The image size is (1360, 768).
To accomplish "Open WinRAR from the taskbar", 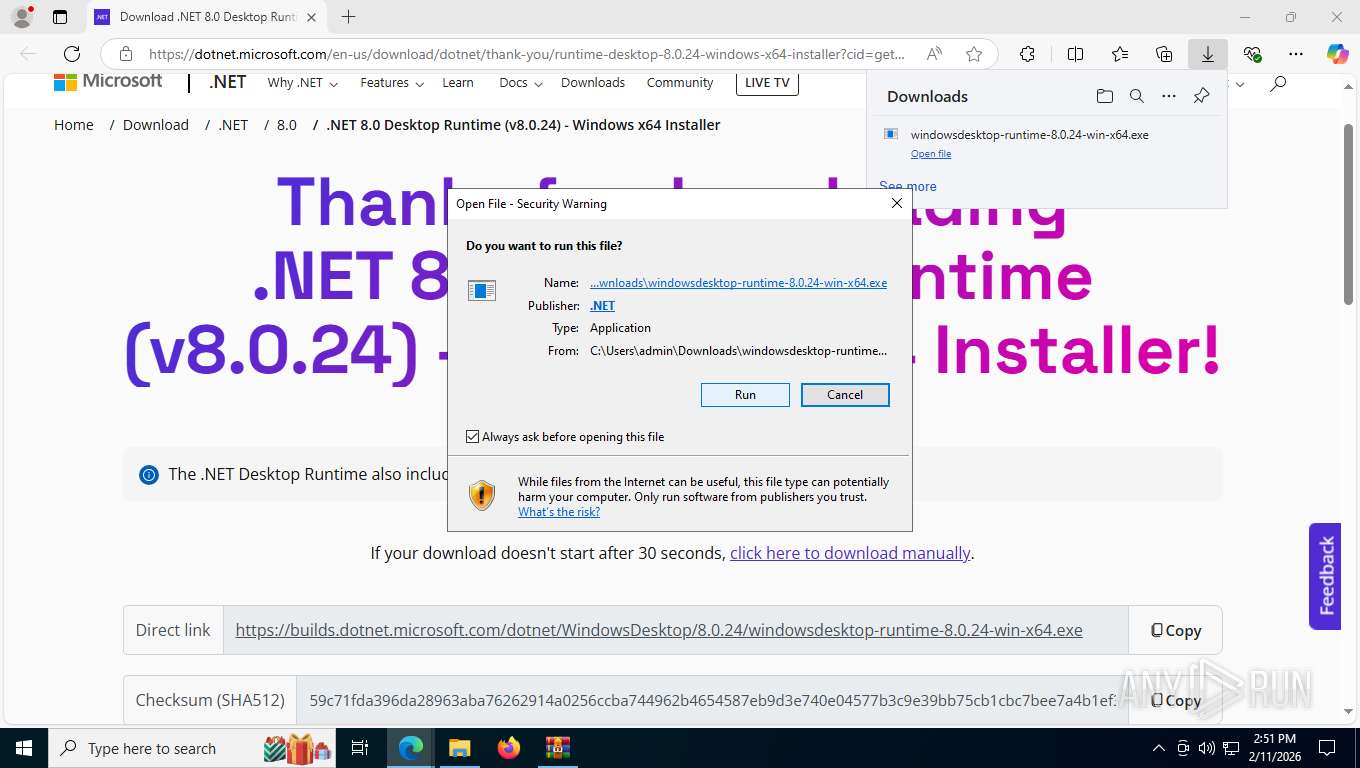I will pos(557,748).
